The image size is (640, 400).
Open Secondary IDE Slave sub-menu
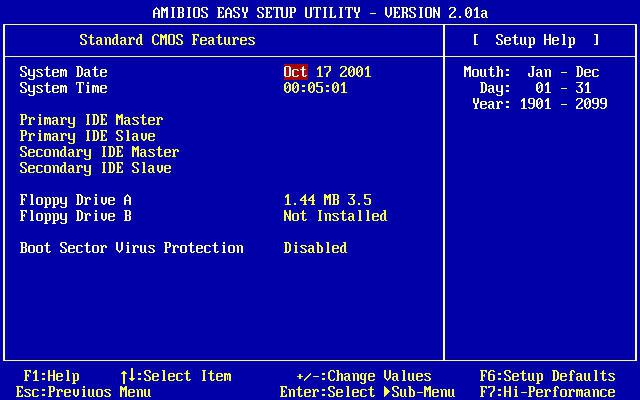point(96,168)
